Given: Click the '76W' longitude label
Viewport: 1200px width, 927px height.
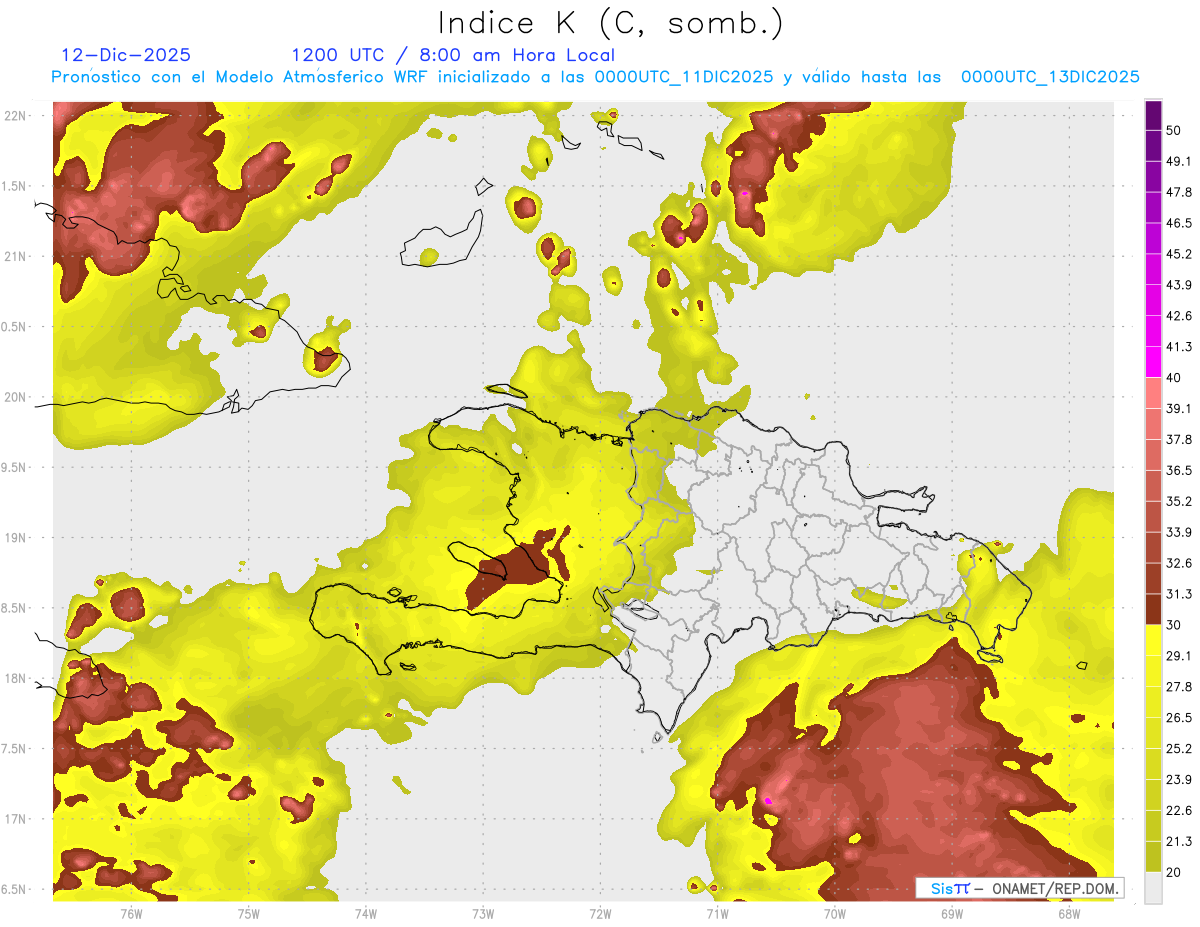Looking at the screenshot, I should pos(131,913).
